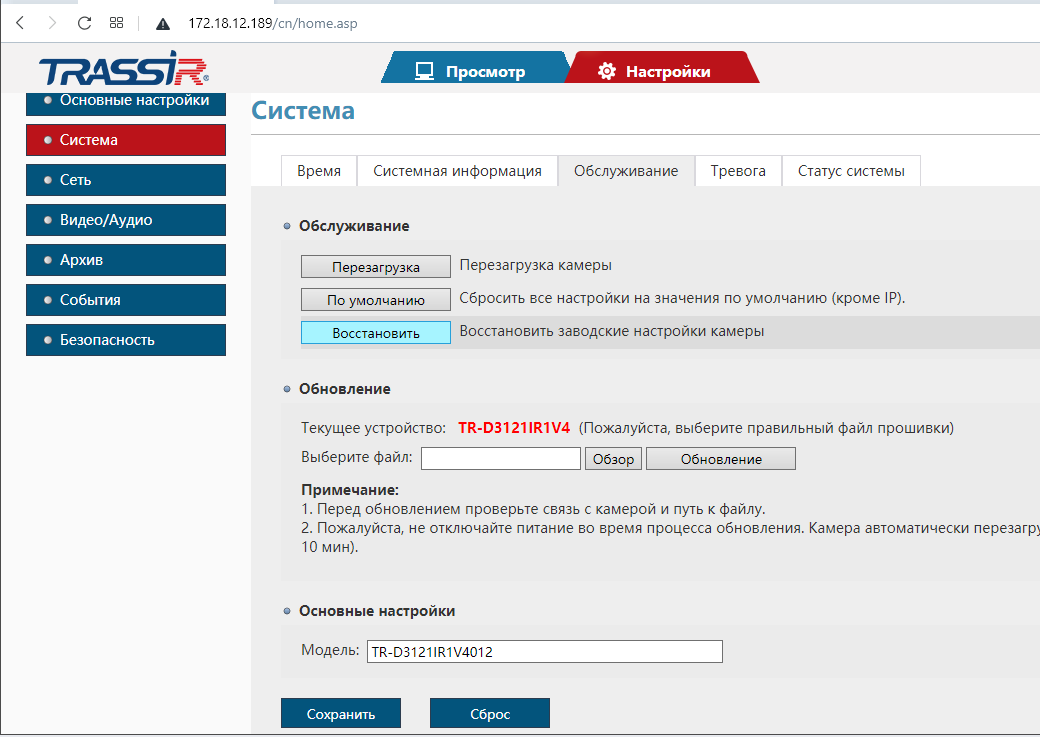Viewport: 1040px width, 737px height.
Task: Open the Сеть sidebar section
Action: pyautogui.click(x=126, y=180)
